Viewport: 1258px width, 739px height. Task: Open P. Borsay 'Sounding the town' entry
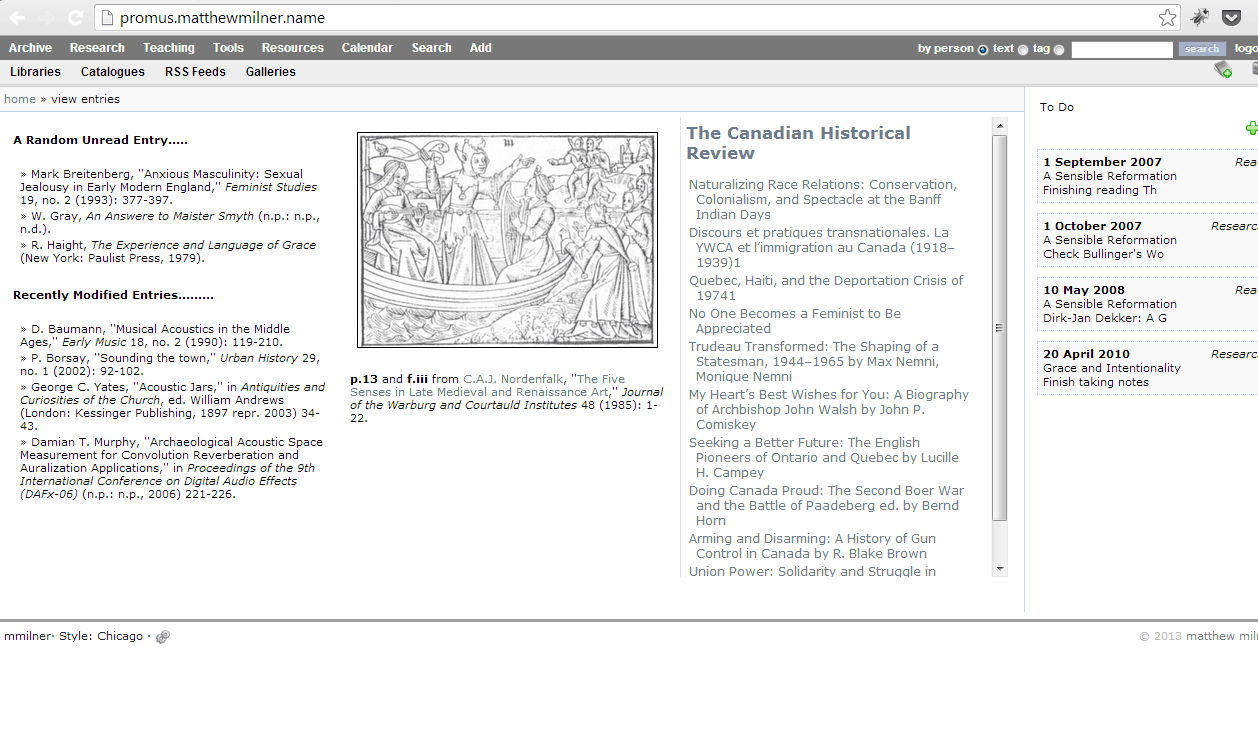(x=170, y=364)
